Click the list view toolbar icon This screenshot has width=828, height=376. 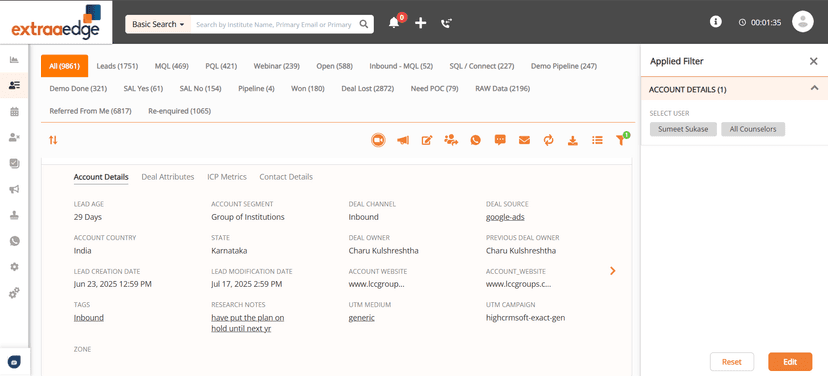(x=597, y=140)
